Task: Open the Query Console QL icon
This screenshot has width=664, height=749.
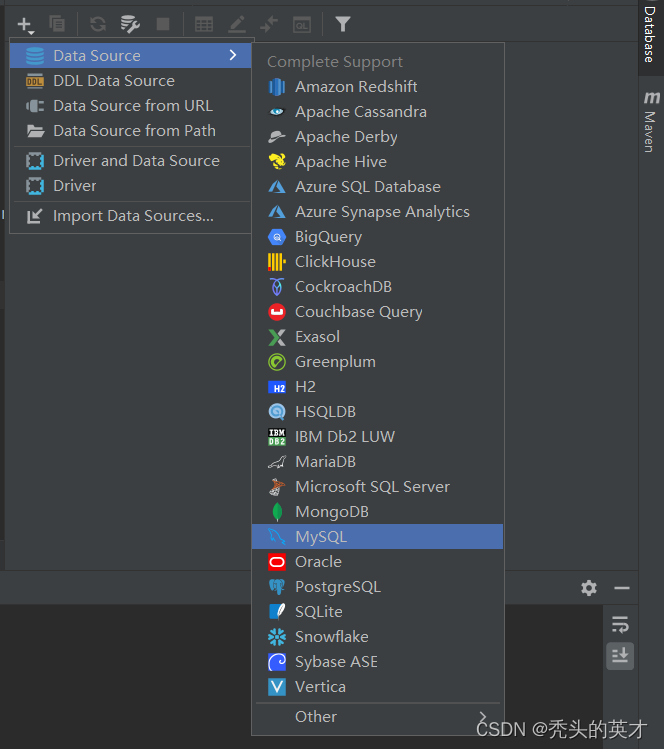Action: coord(302,24)
